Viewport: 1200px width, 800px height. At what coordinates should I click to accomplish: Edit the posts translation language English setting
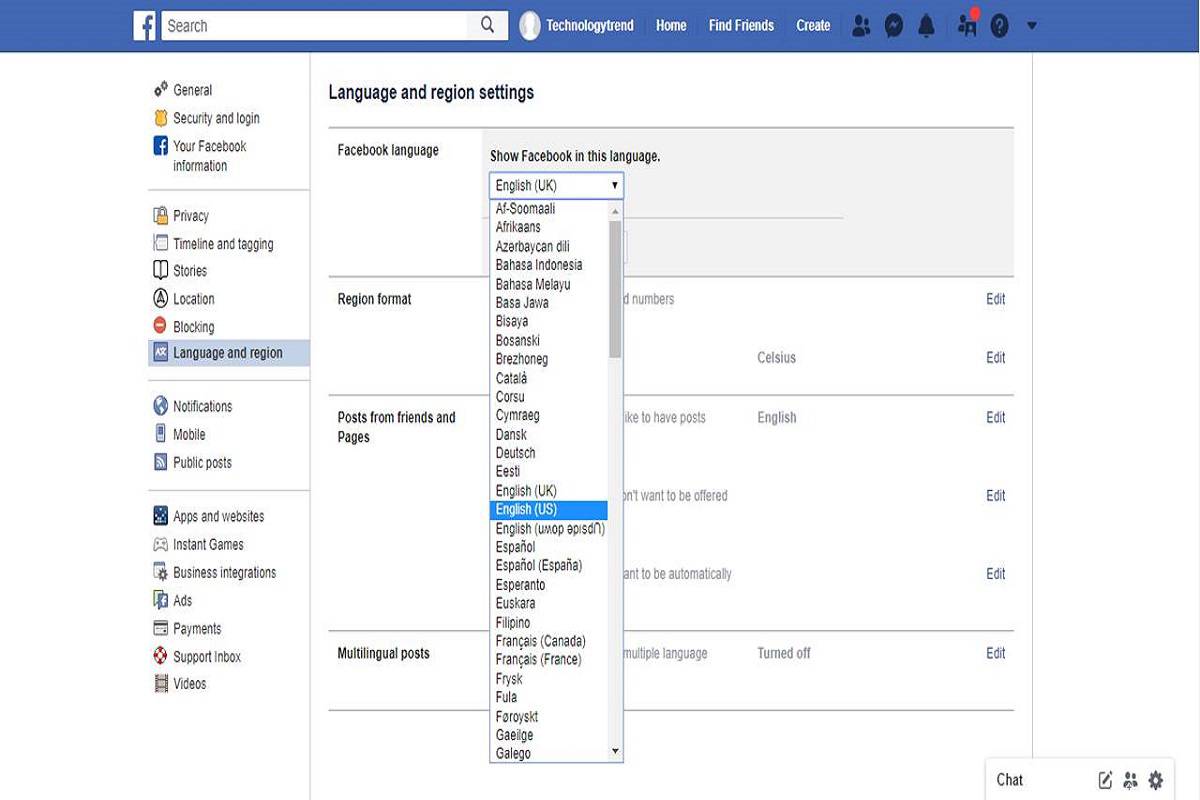996,417
